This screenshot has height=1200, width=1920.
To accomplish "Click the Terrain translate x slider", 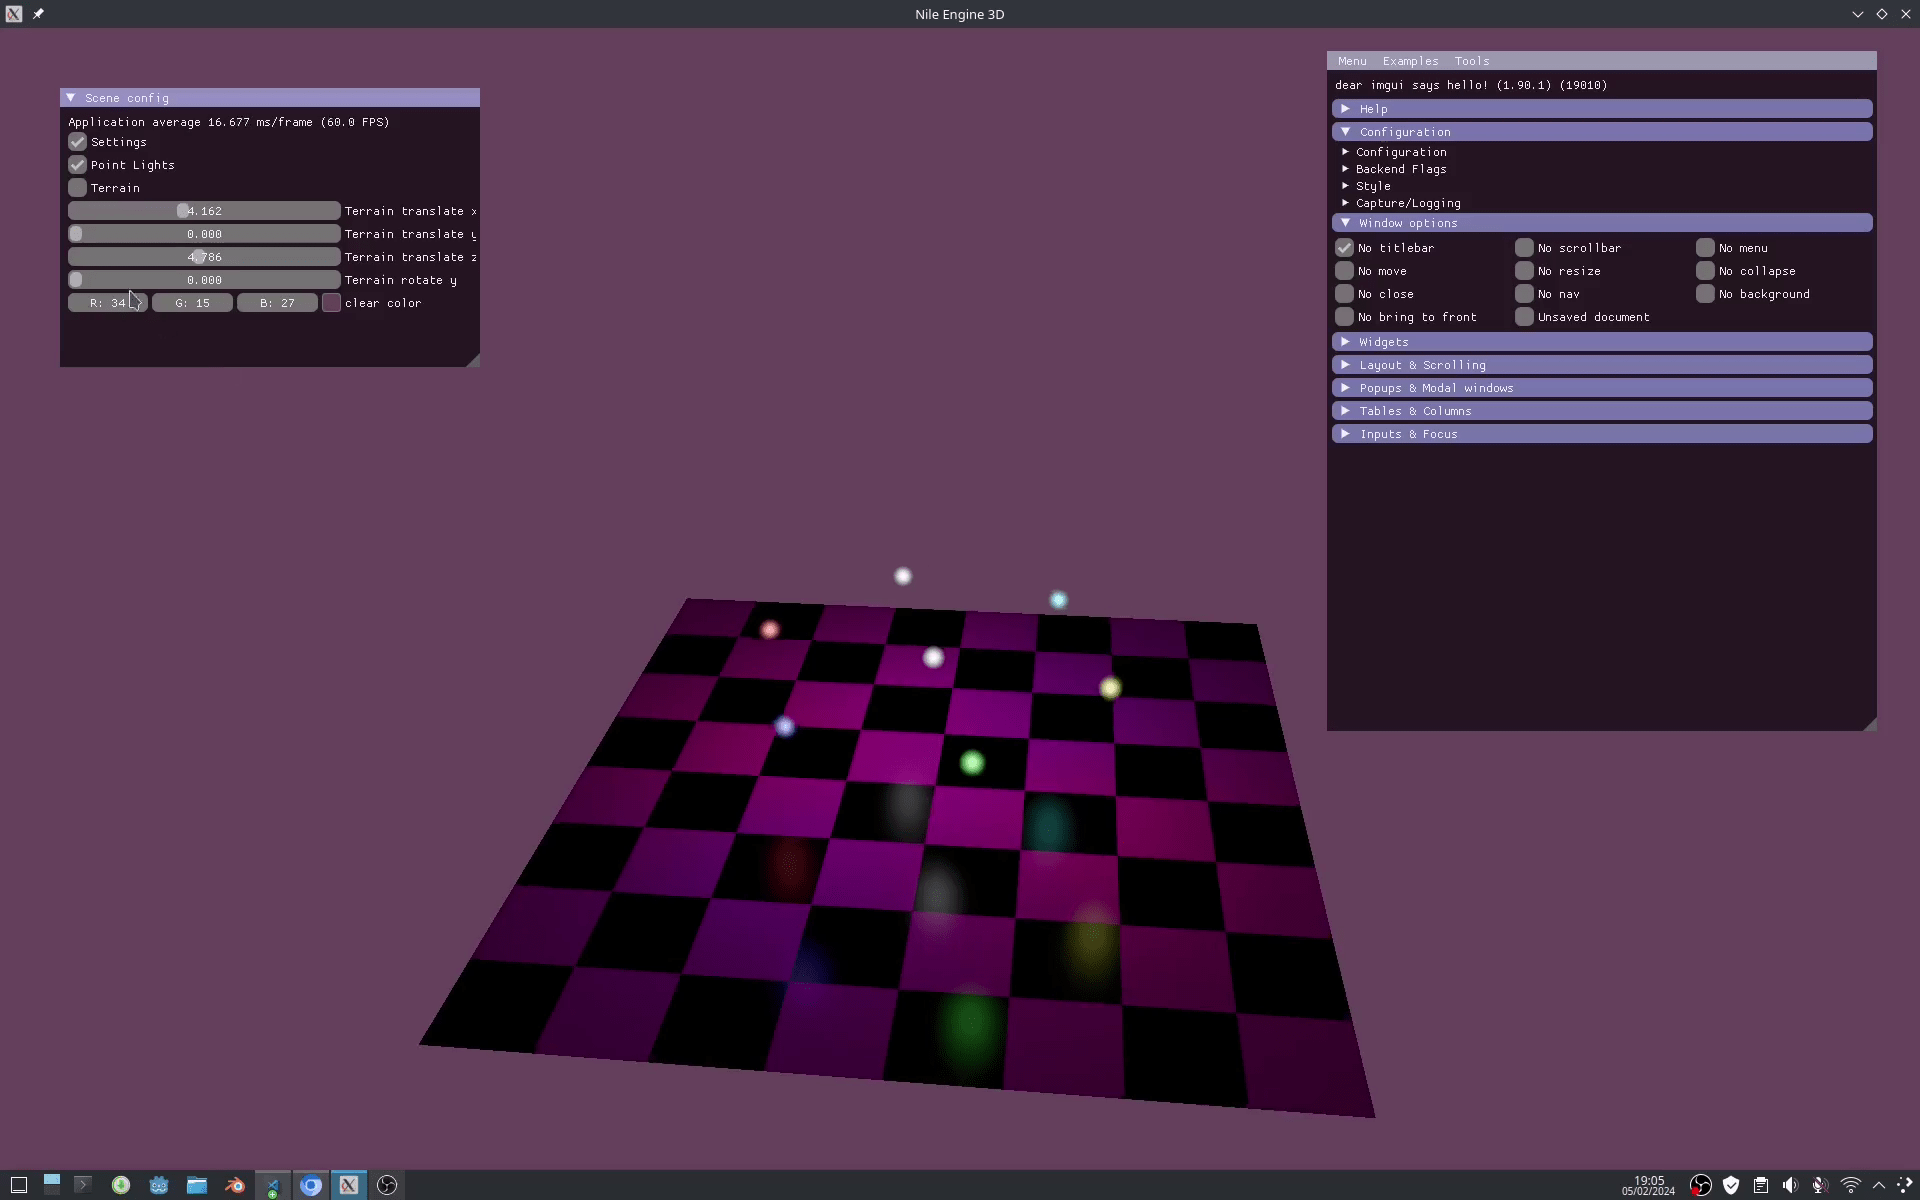I will coord(204,211).
